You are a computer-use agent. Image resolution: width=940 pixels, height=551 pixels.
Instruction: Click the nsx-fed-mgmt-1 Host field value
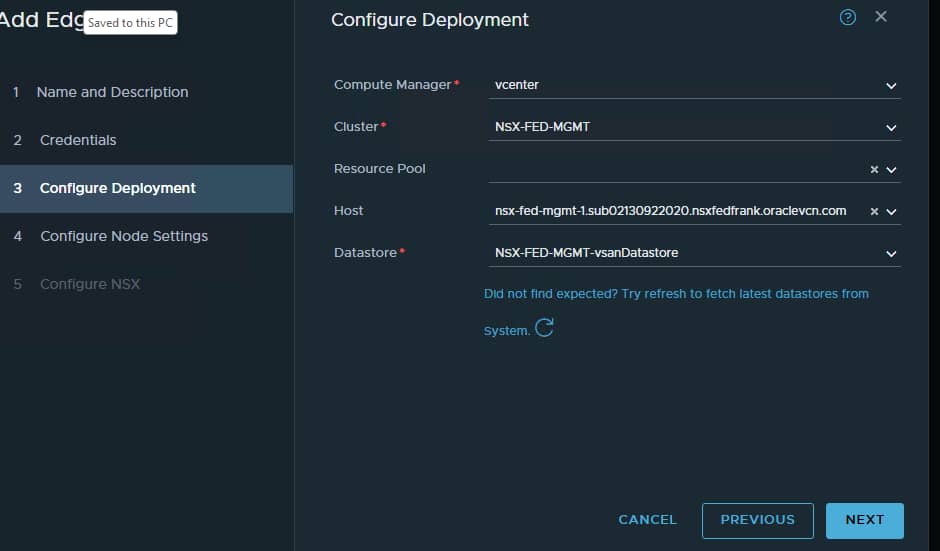click(670, 211)
